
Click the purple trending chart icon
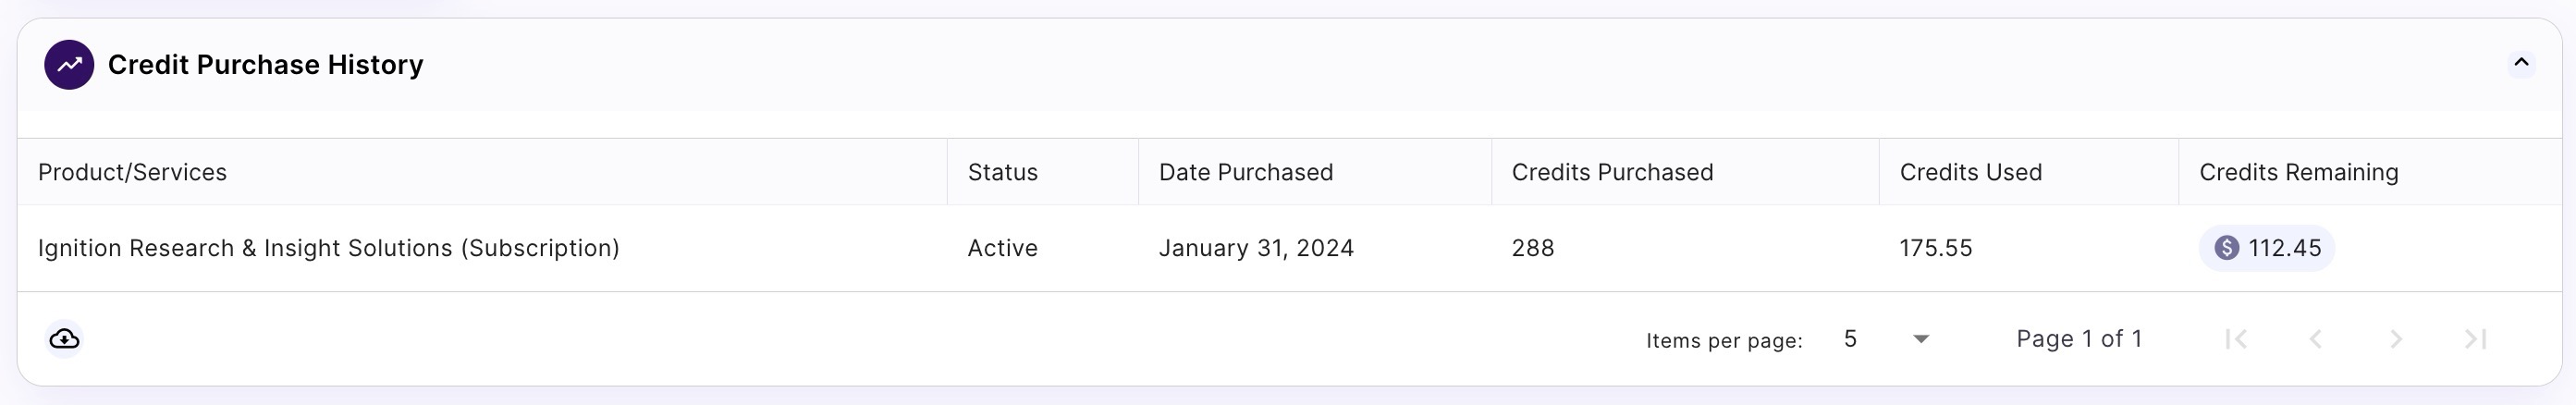[x=69, y=65]
